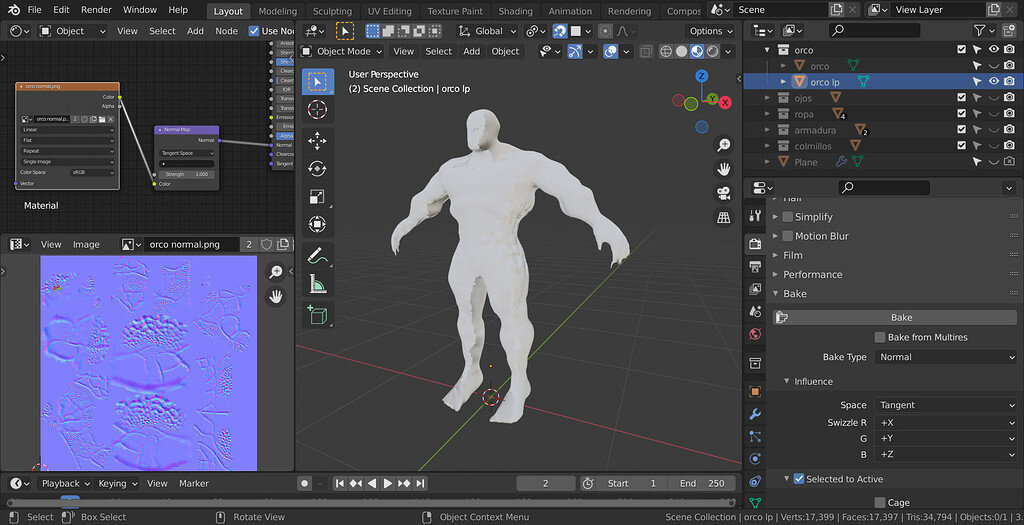Switch perspective/orthographic grid icon
Viewport: 1024px width, 525px height.
(x=724, y=217)
